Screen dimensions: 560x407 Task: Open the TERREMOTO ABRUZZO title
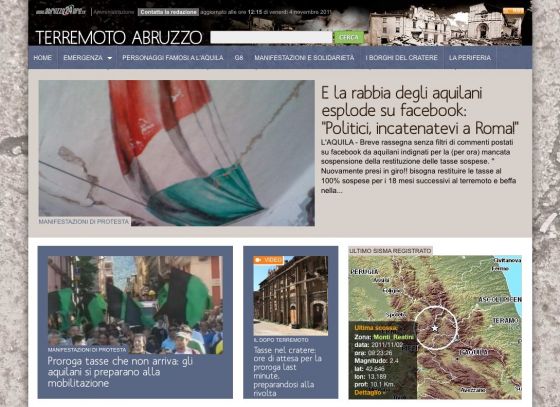click(x=119, y=37)
